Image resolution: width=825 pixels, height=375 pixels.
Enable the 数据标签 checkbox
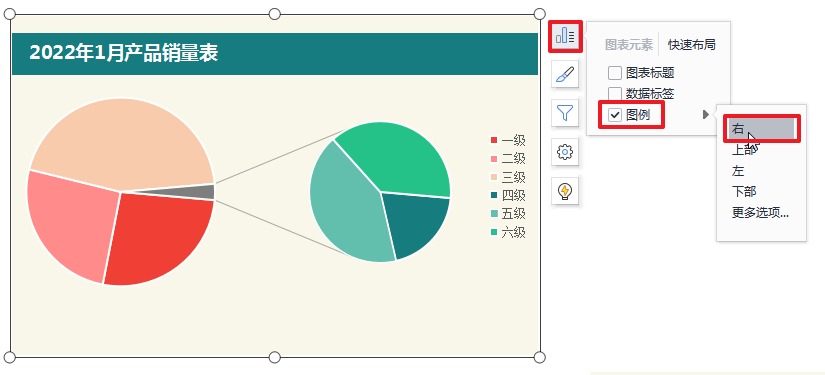(x=615, y=94)
